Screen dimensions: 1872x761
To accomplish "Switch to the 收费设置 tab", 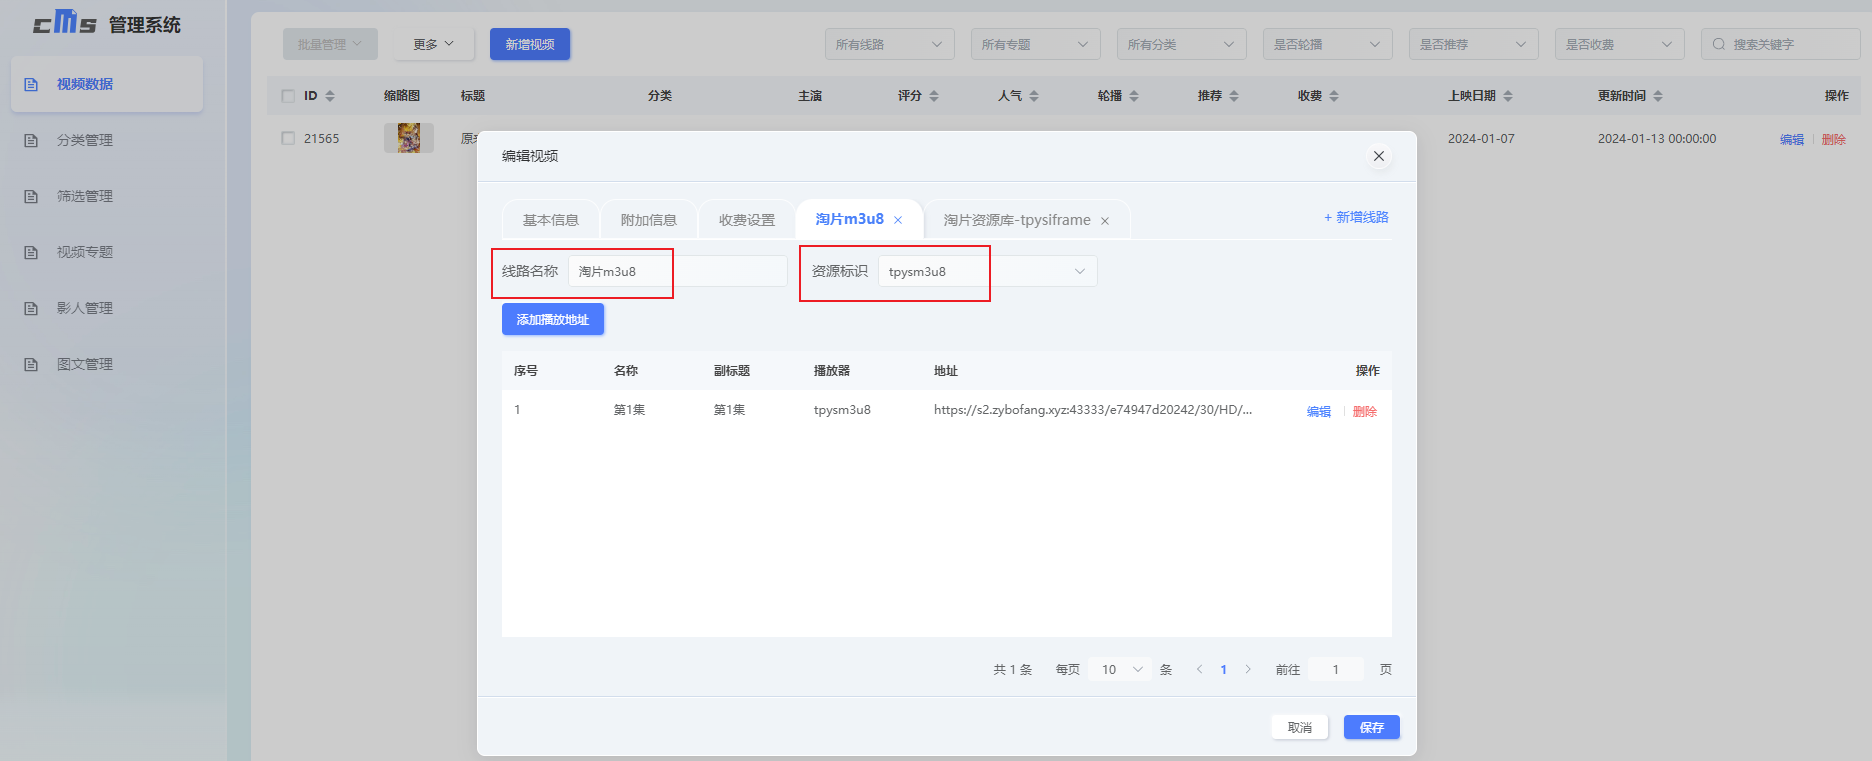I will pos(746,220).
